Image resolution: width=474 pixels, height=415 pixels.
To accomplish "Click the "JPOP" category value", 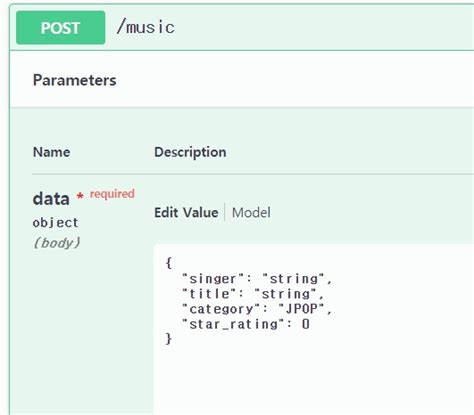I will pyautogui.click(x=302, y=309).
